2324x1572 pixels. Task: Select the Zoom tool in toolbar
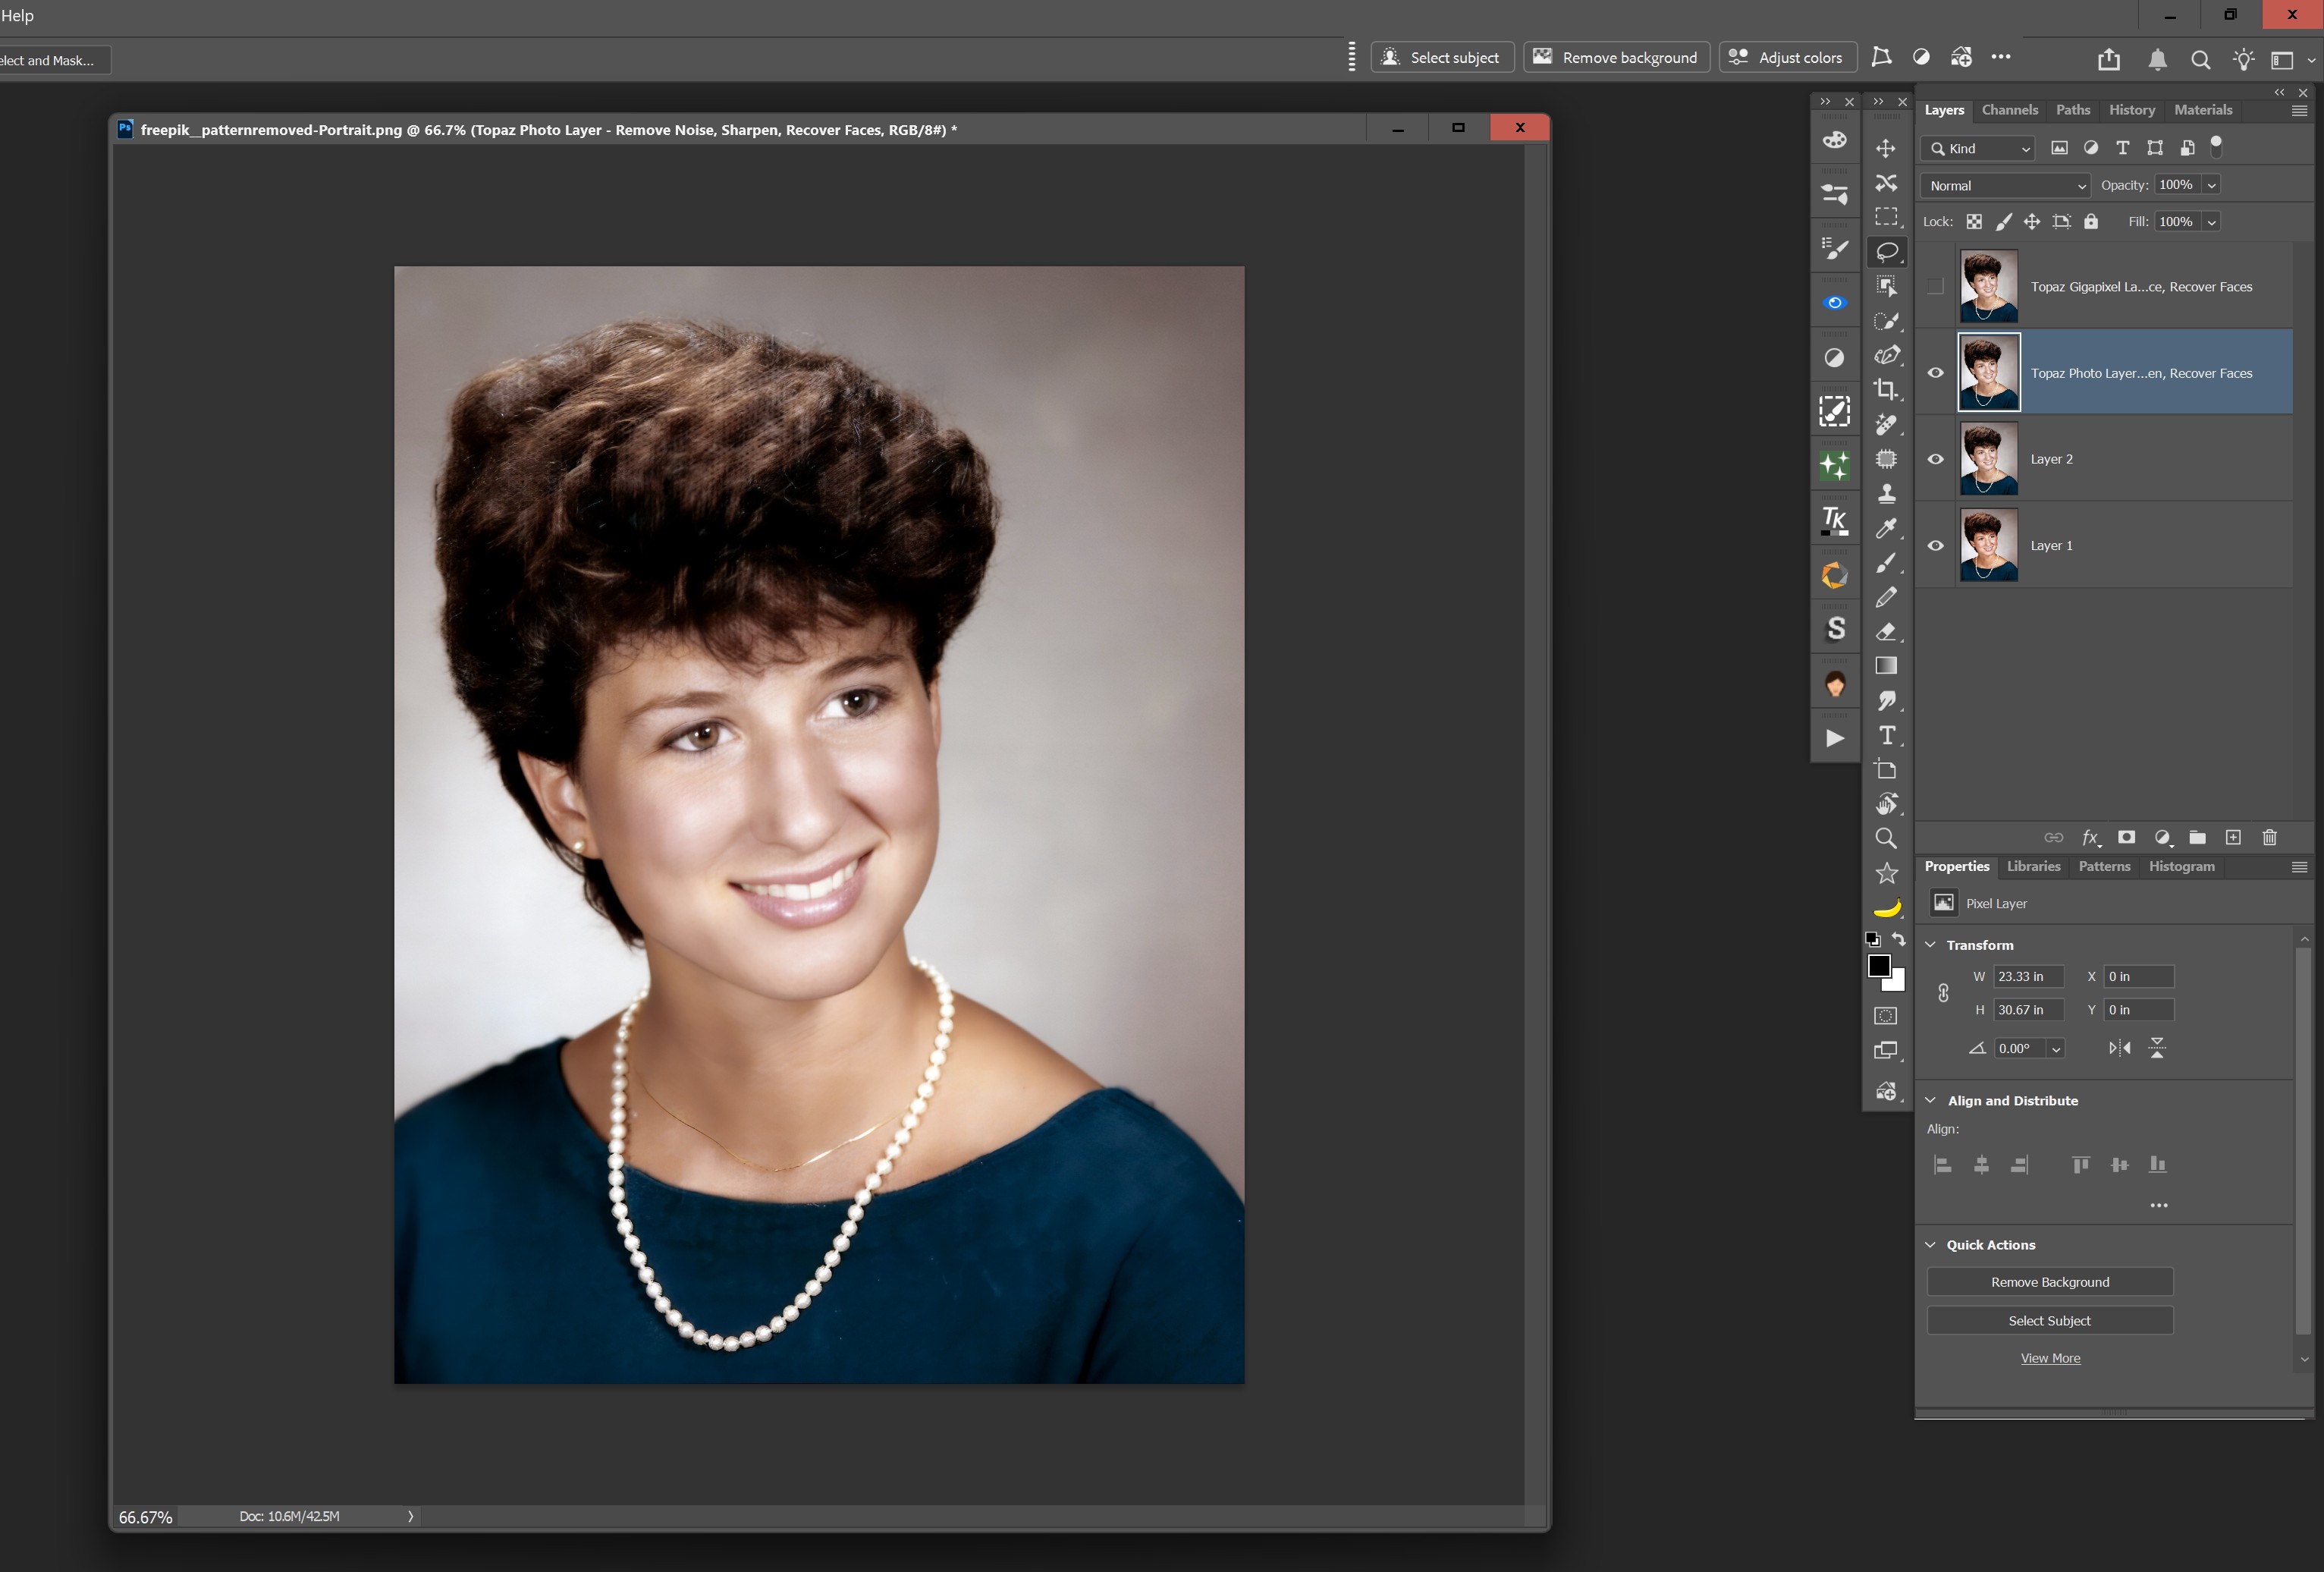pos(1885,838)
